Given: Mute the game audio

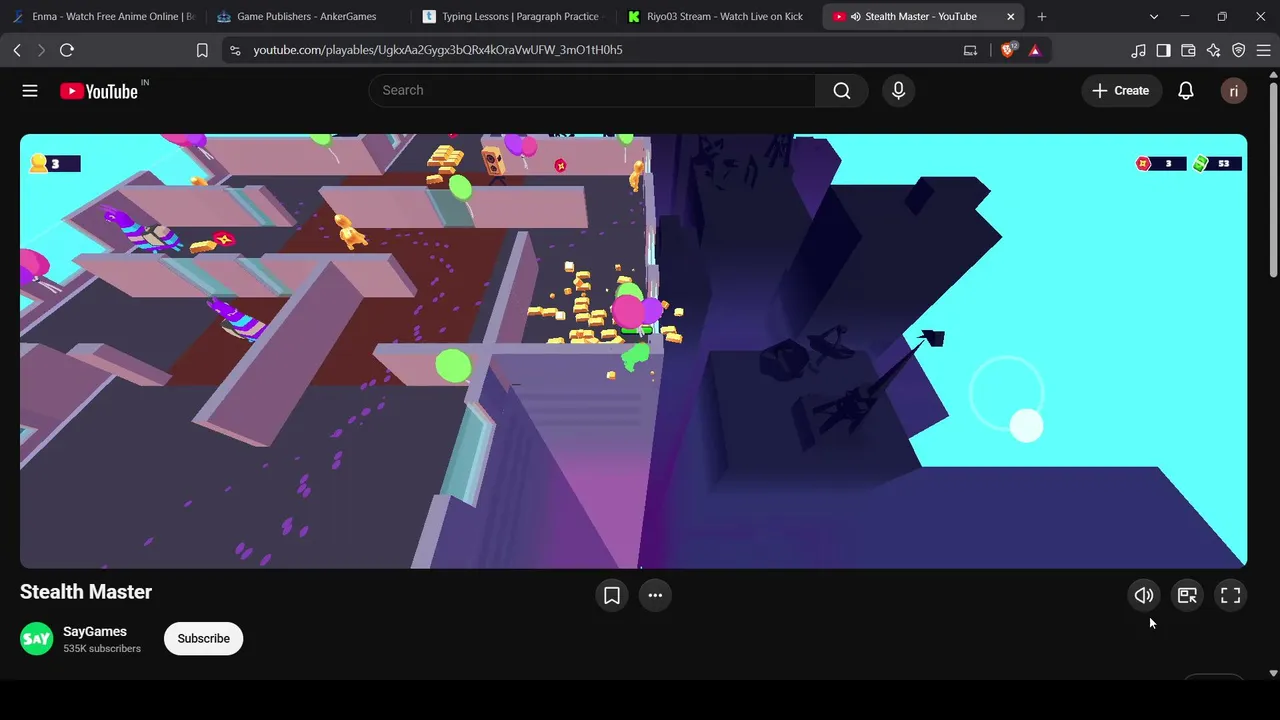Looking at the screenshot, I should (1144, 596).
